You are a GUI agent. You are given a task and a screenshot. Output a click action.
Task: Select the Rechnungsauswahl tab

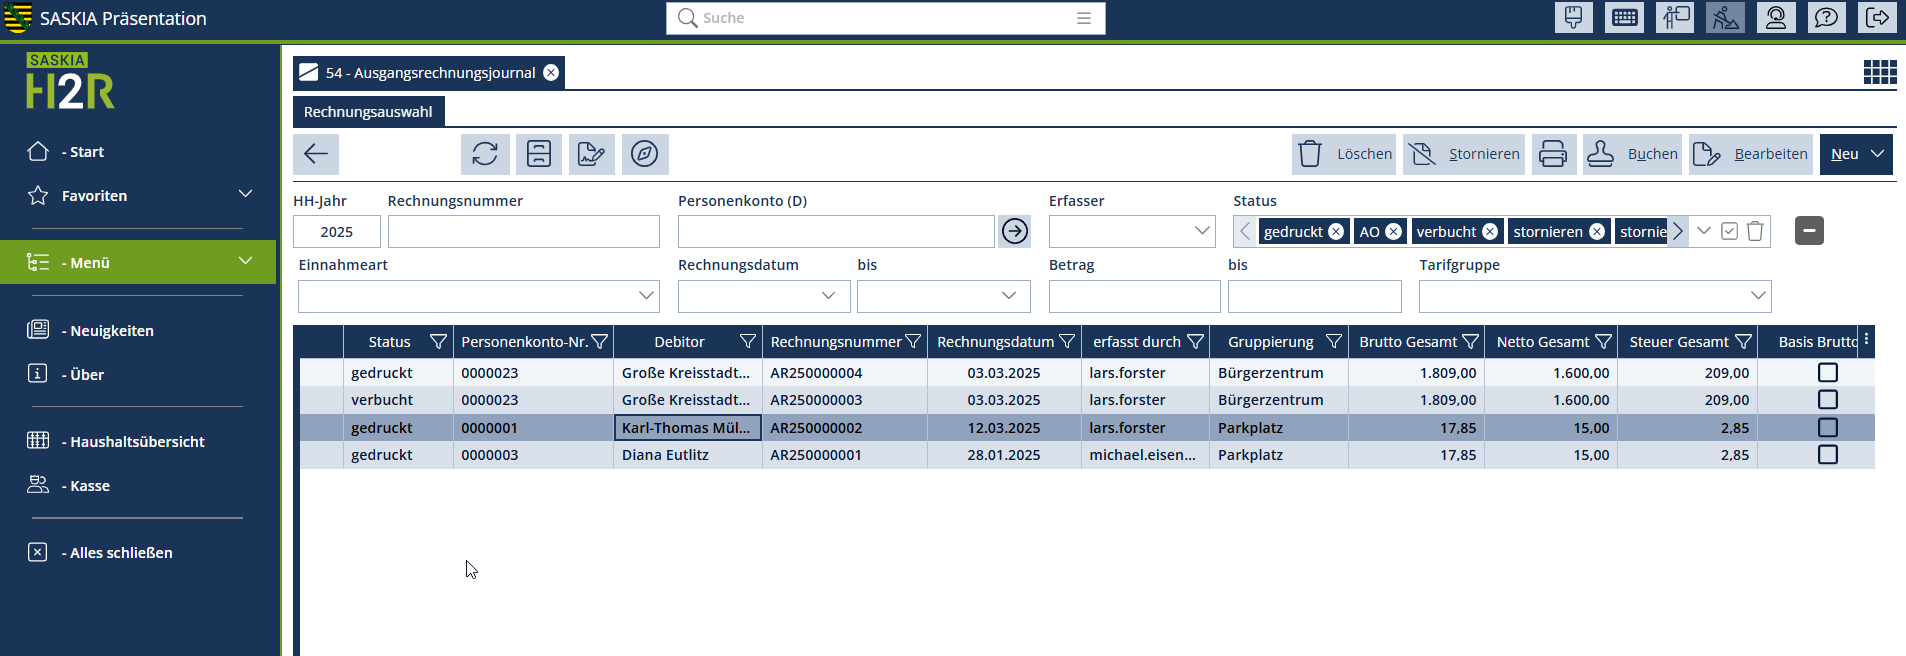(x=368, y=112)
